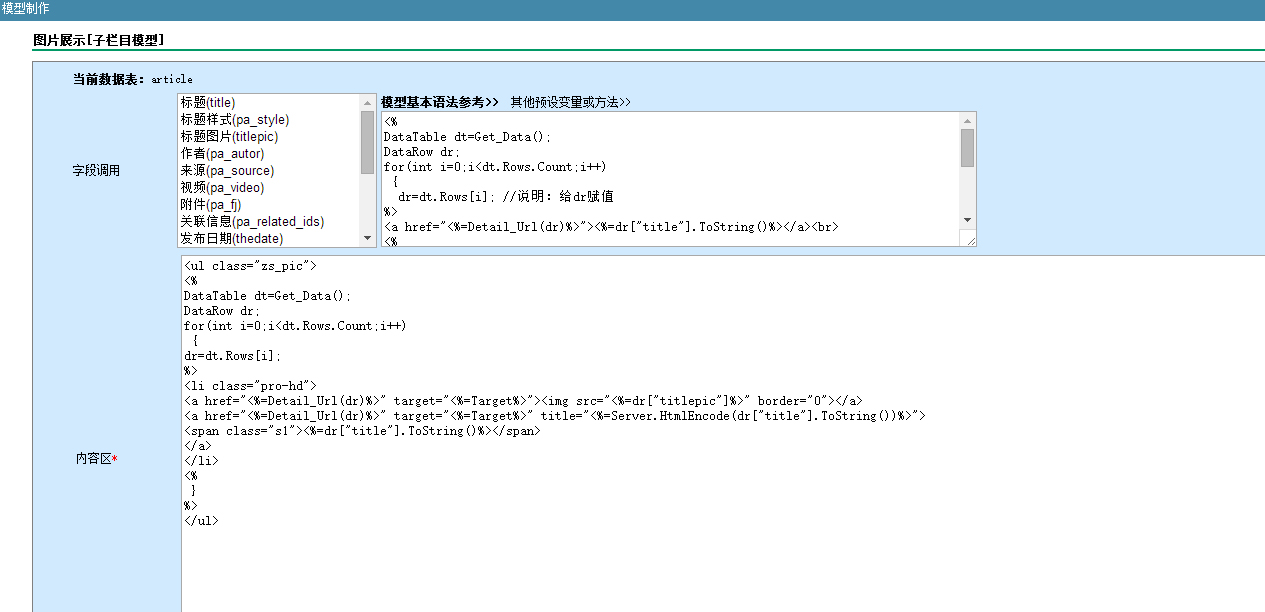Select the 发布日期(thedate) field
The width and height of the screenshot is (1265, 612).
(x=231, y=238)
